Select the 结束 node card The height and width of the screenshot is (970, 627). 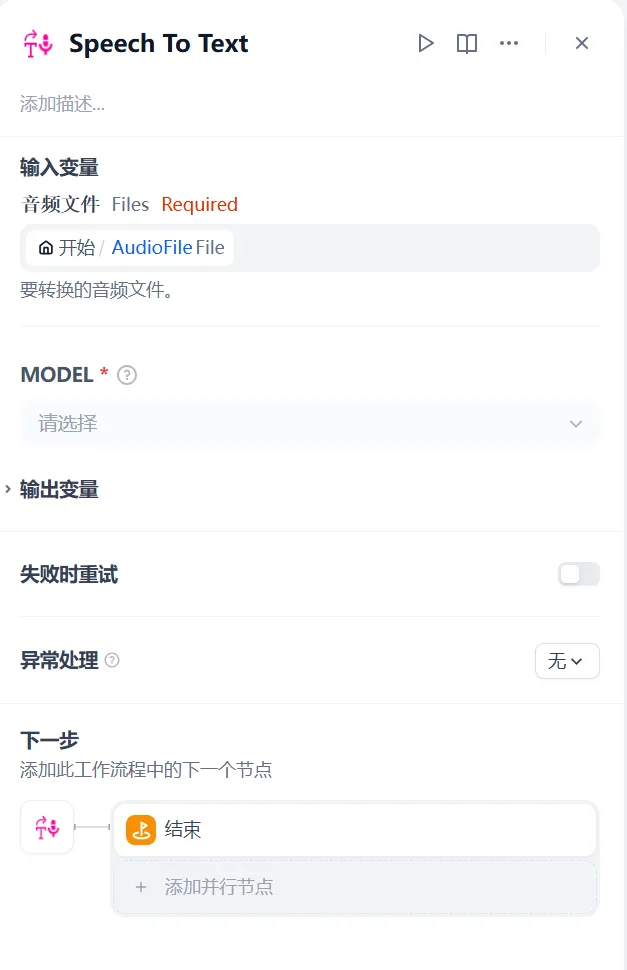pyautogui.click(x=355, y=829)
